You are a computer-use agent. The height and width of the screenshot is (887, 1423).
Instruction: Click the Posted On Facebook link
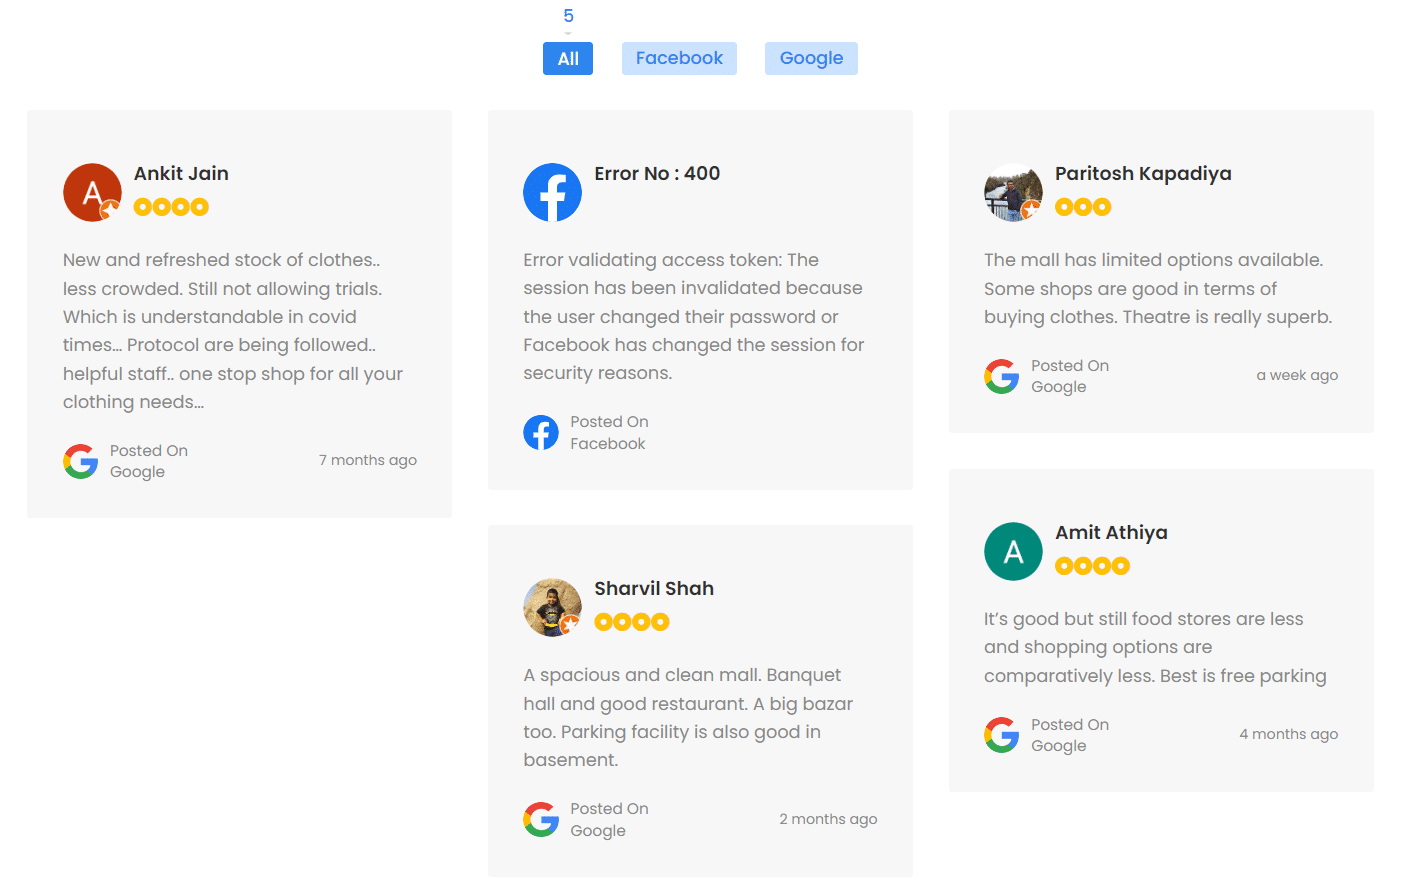[x=609, y=432]
